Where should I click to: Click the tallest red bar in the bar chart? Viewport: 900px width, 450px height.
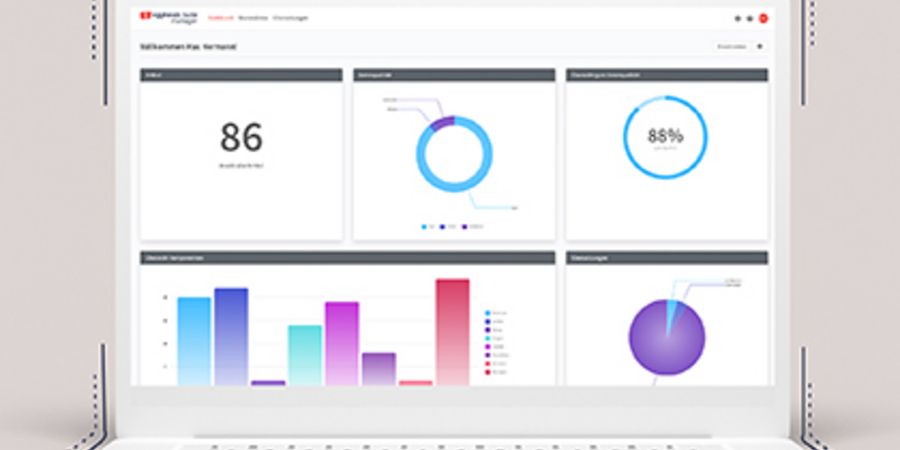click(452, 330)
